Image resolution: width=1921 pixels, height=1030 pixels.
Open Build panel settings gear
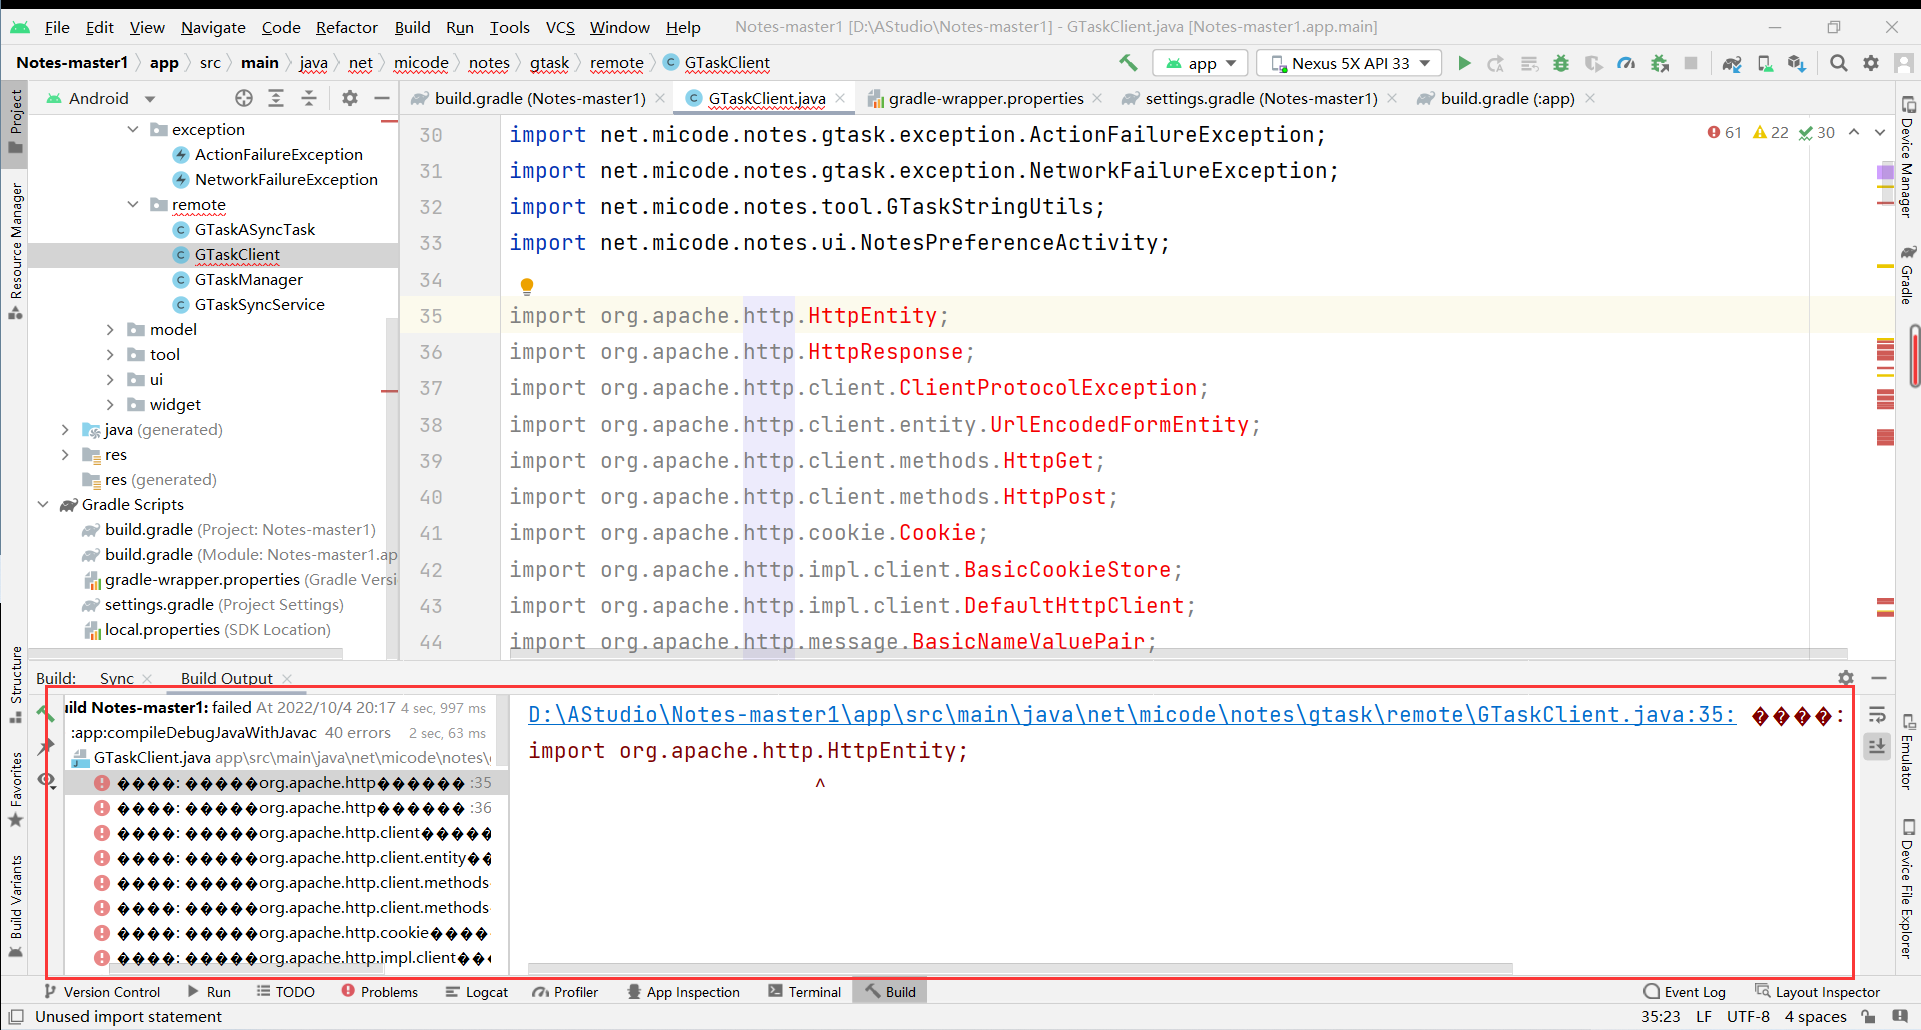1846,678
